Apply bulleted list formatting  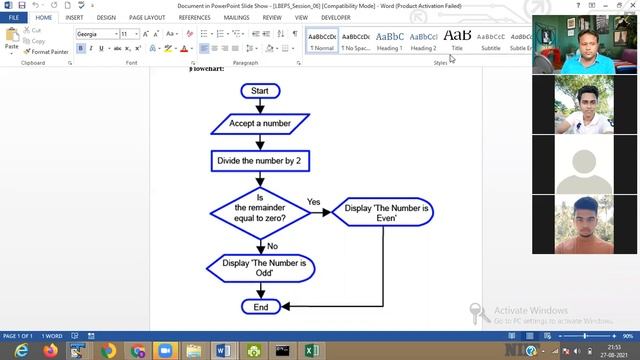point(204,34)
